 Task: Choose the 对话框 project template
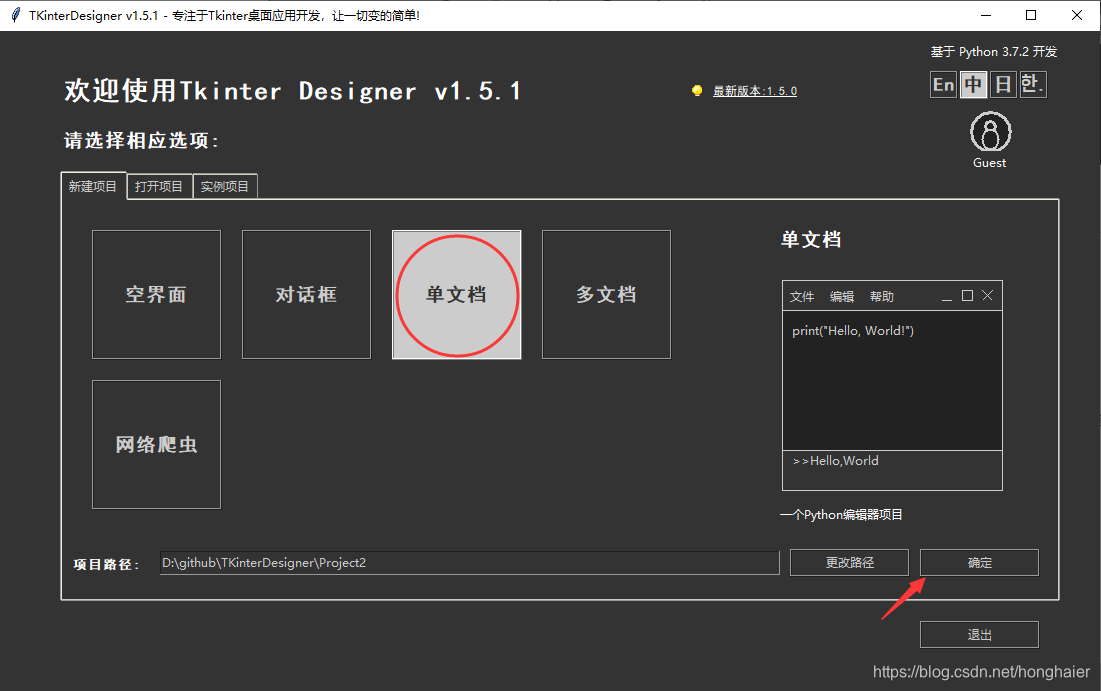306,294
